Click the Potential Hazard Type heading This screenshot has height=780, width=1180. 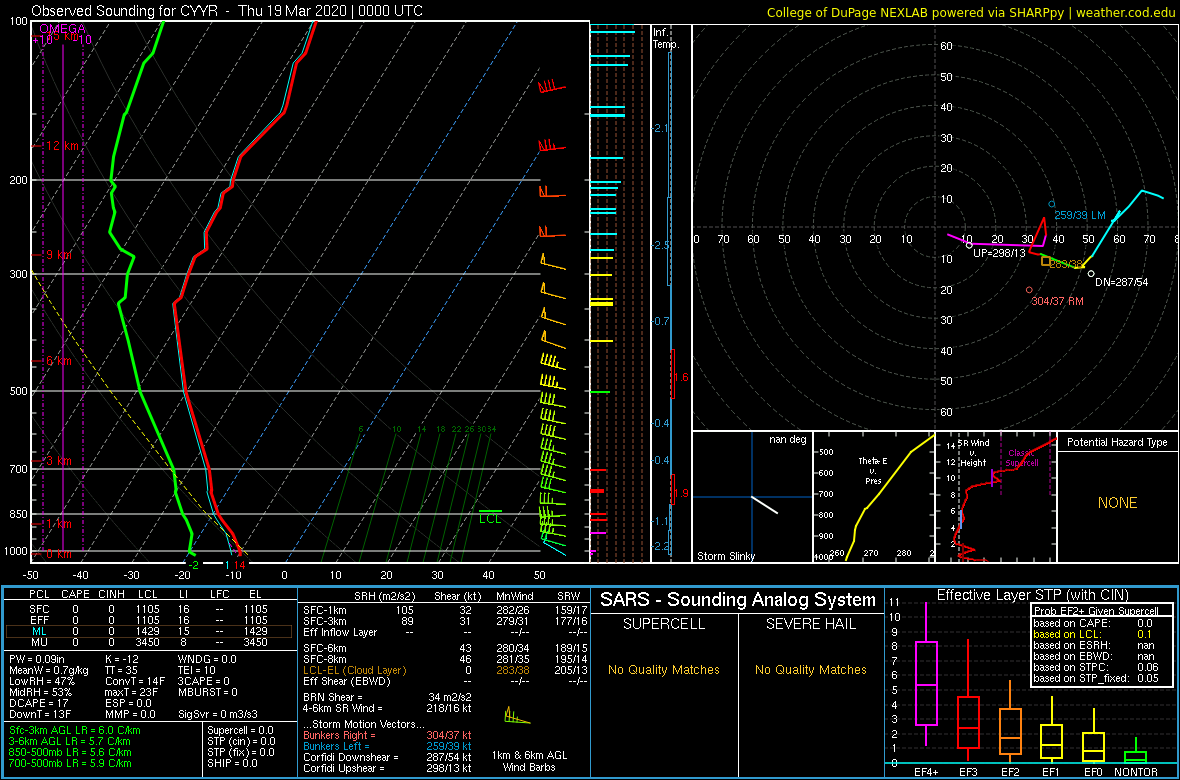(1118, 443)
